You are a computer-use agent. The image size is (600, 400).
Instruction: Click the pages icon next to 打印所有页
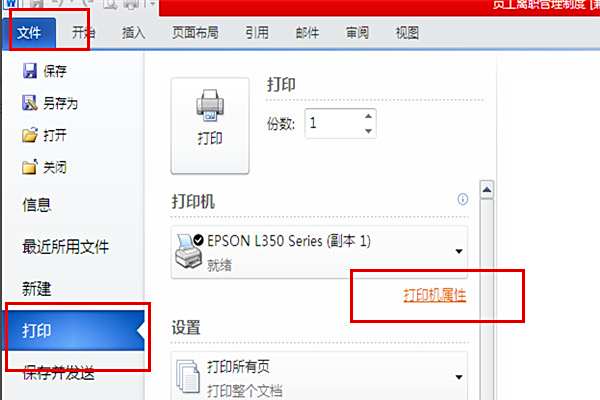click(188, 376)
